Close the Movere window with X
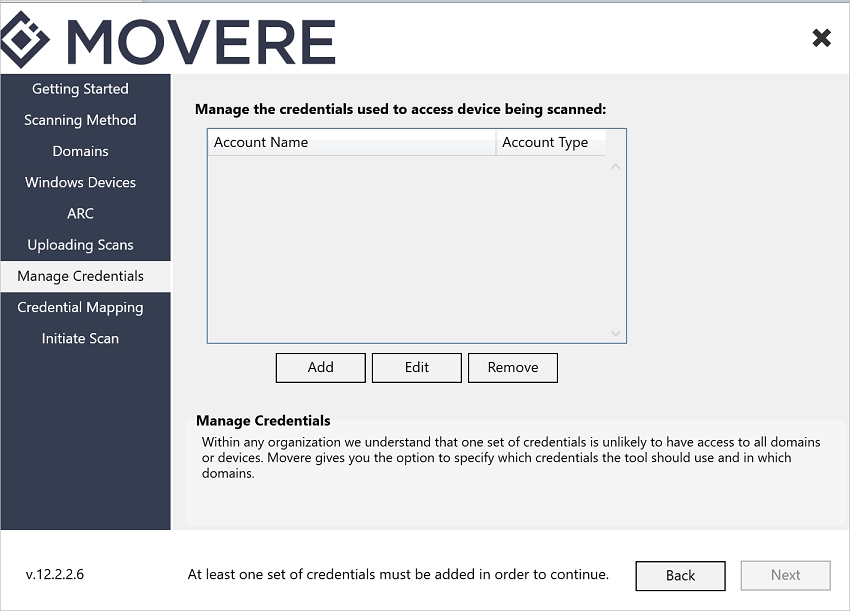850x611 pixels. click(x=821, y=38)
